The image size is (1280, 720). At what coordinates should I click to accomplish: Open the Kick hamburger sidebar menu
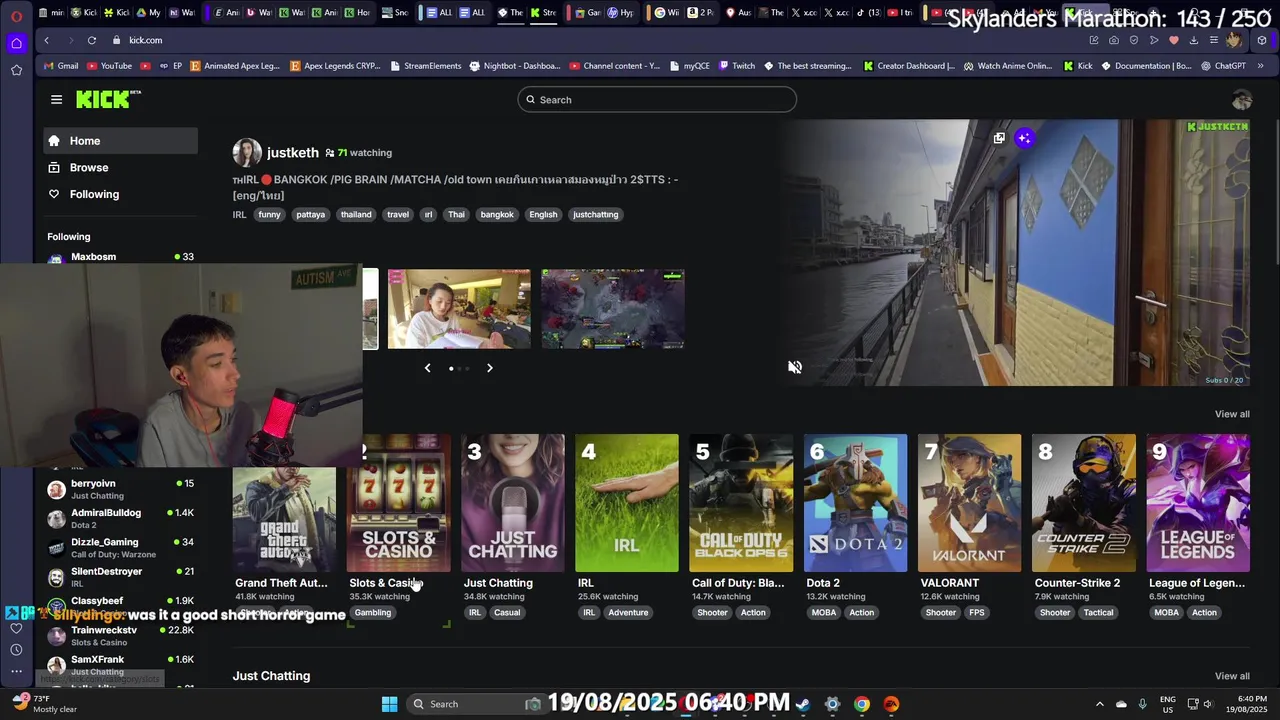tap(56, 99)
